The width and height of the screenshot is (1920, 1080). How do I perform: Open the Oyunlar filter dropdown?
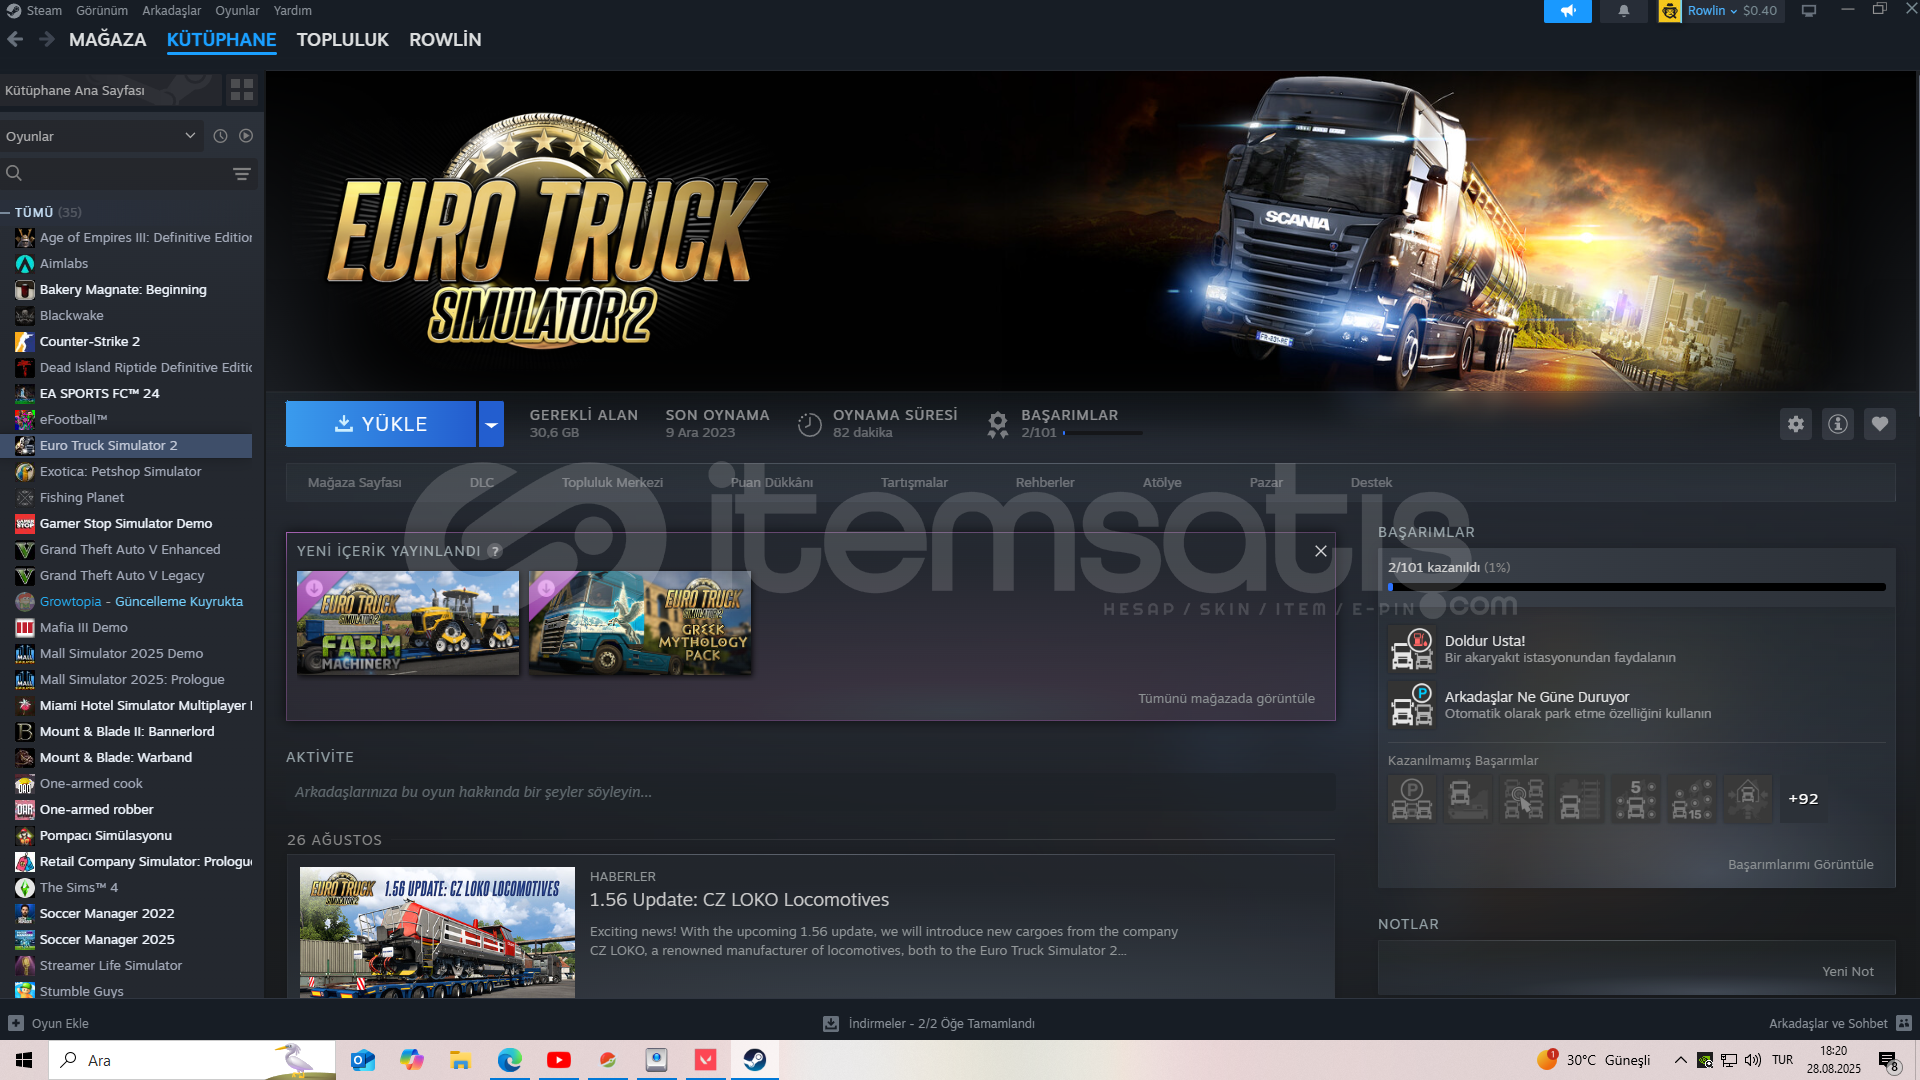tap(101, 136)
